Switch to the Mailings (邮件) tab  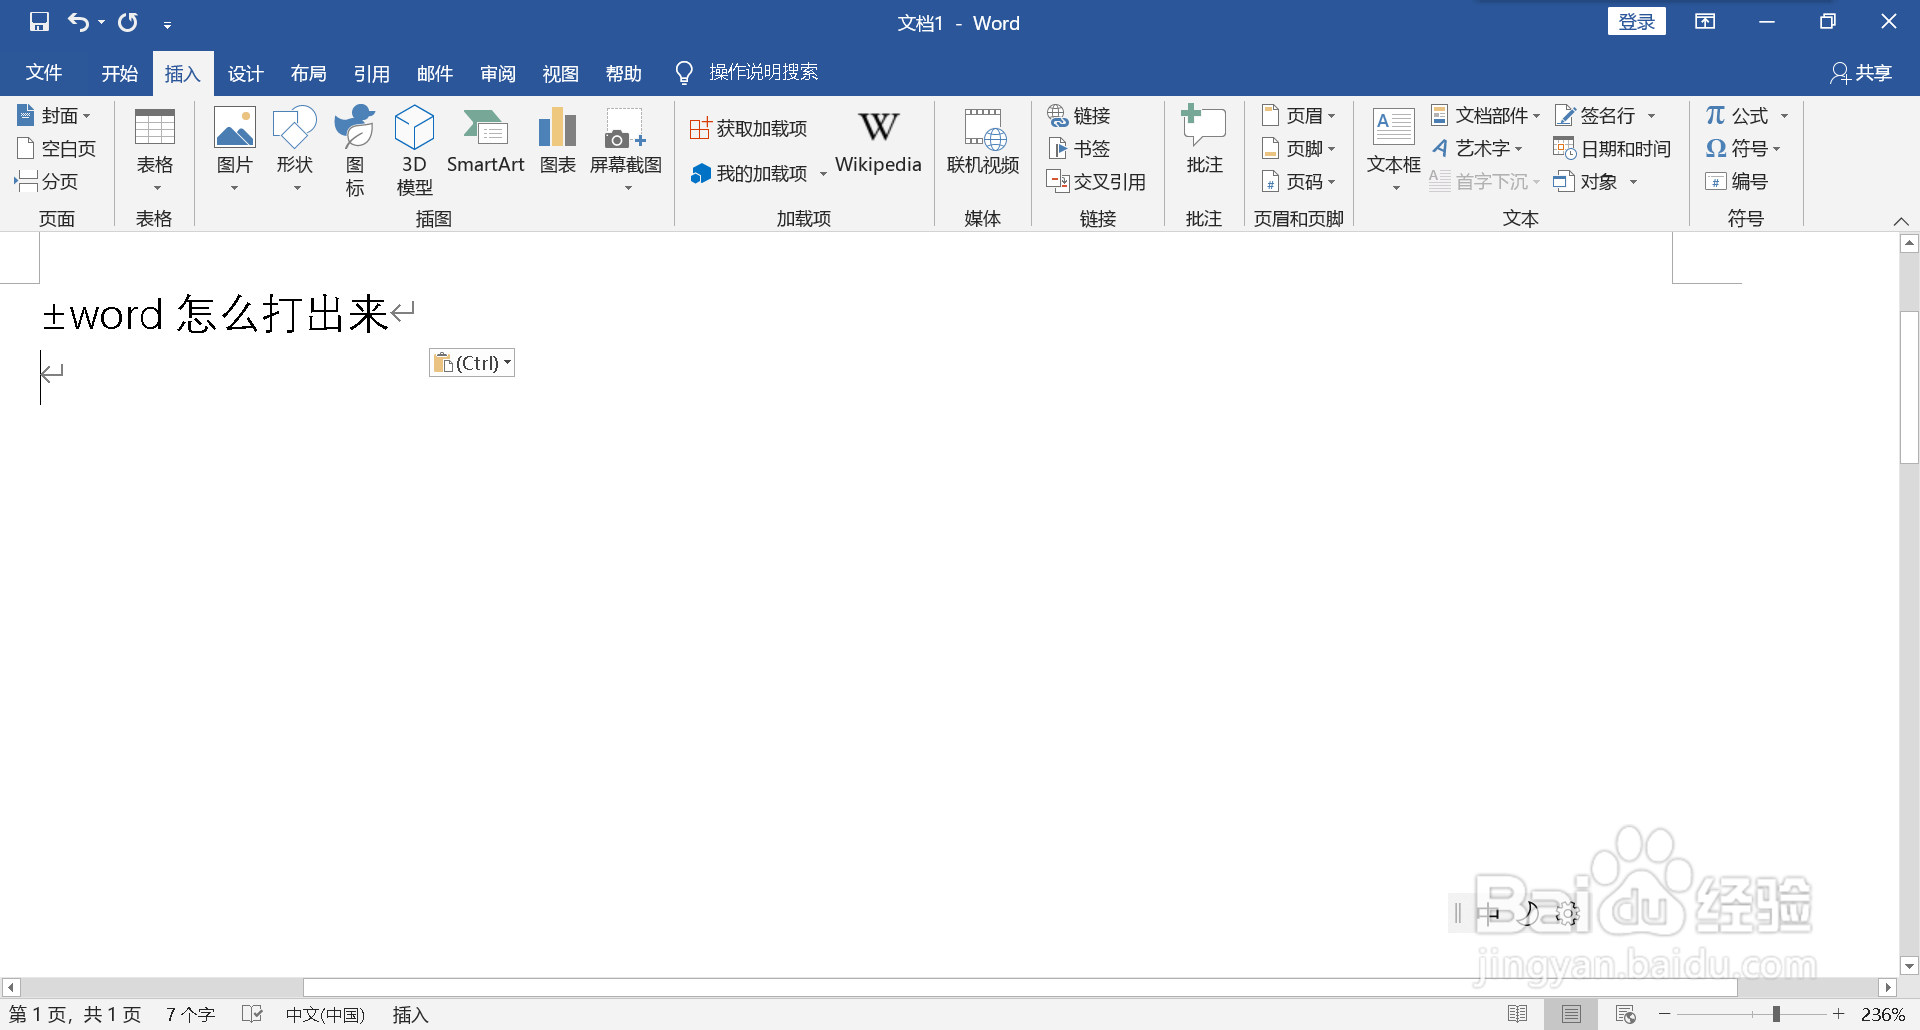tap(434, 73)
